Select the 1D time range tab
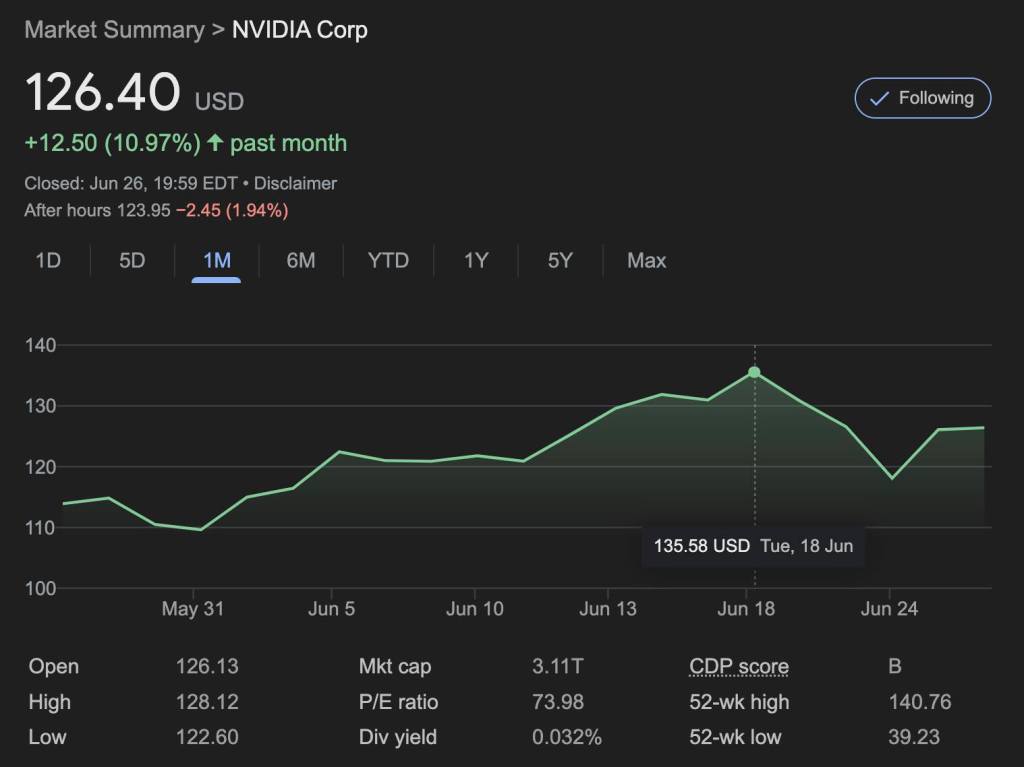The height and width of the screenshot is (767, 1024). coord(48,261)
